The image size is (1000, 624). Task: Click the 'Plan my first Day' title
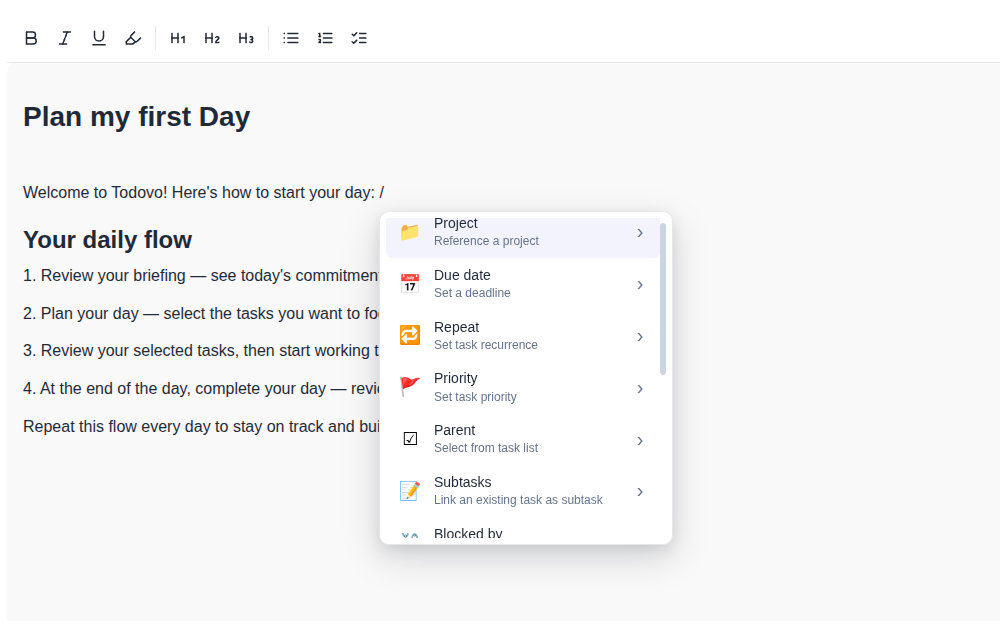(136, 117)
